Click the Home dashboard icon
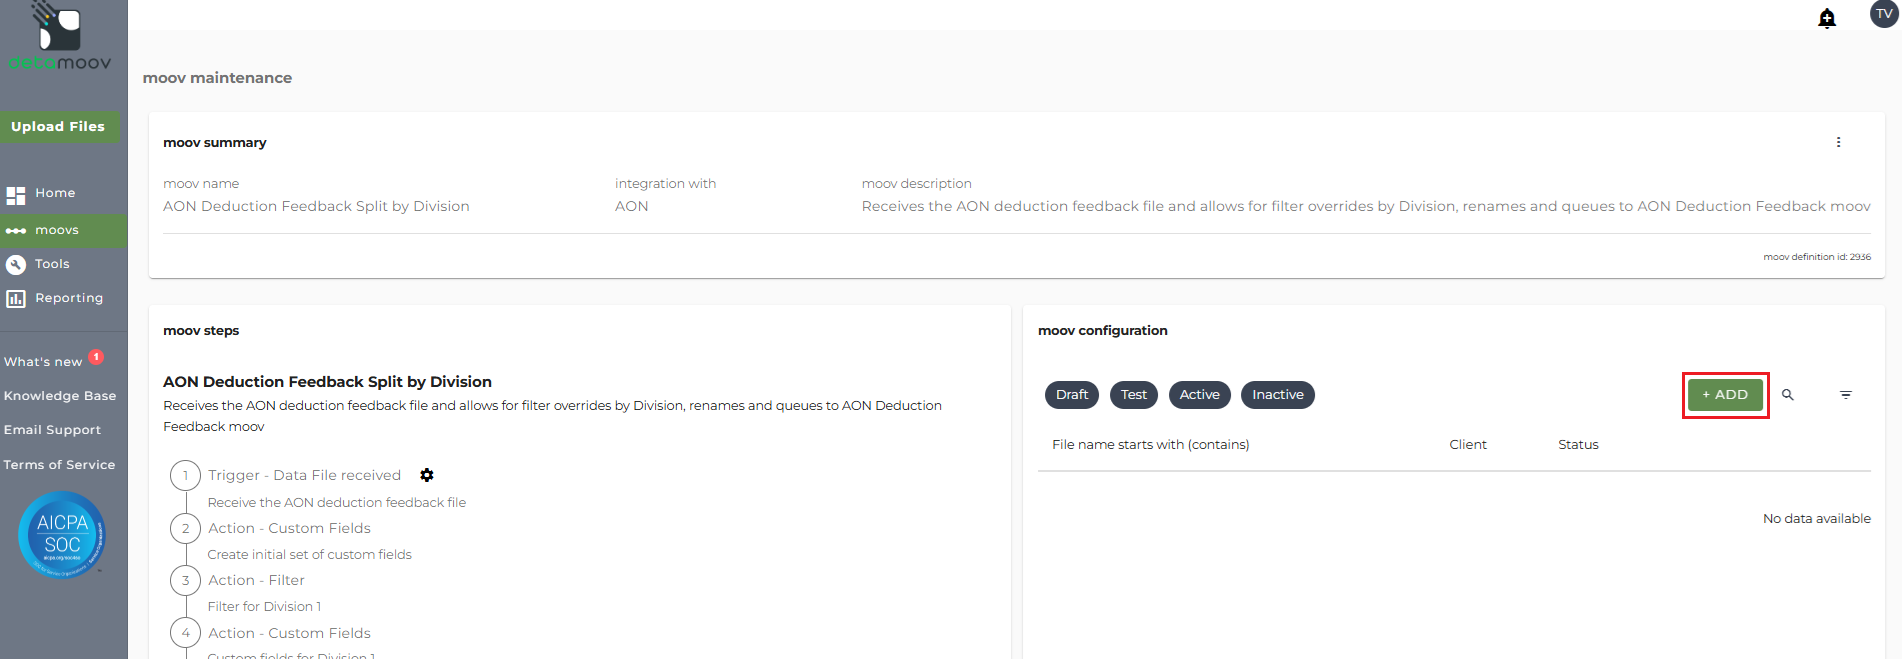 pyautogui.click(x=16, y=195)
